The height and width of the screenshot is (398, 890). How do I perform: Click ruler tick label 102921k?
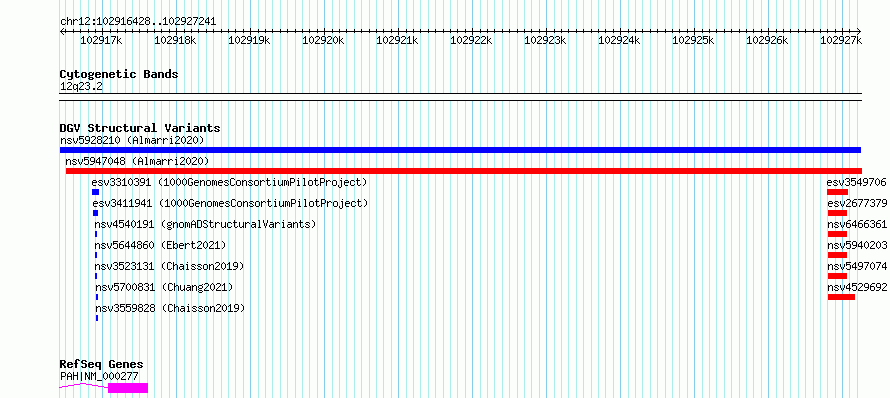pyautogui.click(x=397, y=40)
